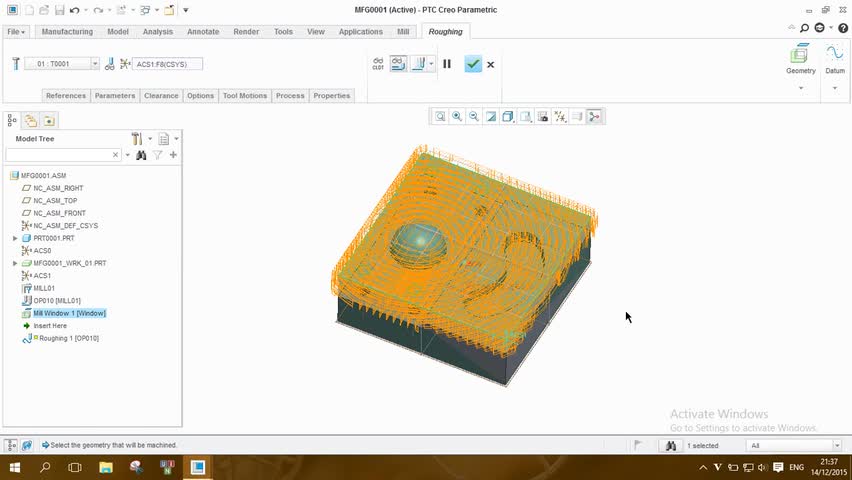Screen dimensions: 852x480
Task: Select OP010 [MILL01] in tree
Action: (x=57, y=301)
